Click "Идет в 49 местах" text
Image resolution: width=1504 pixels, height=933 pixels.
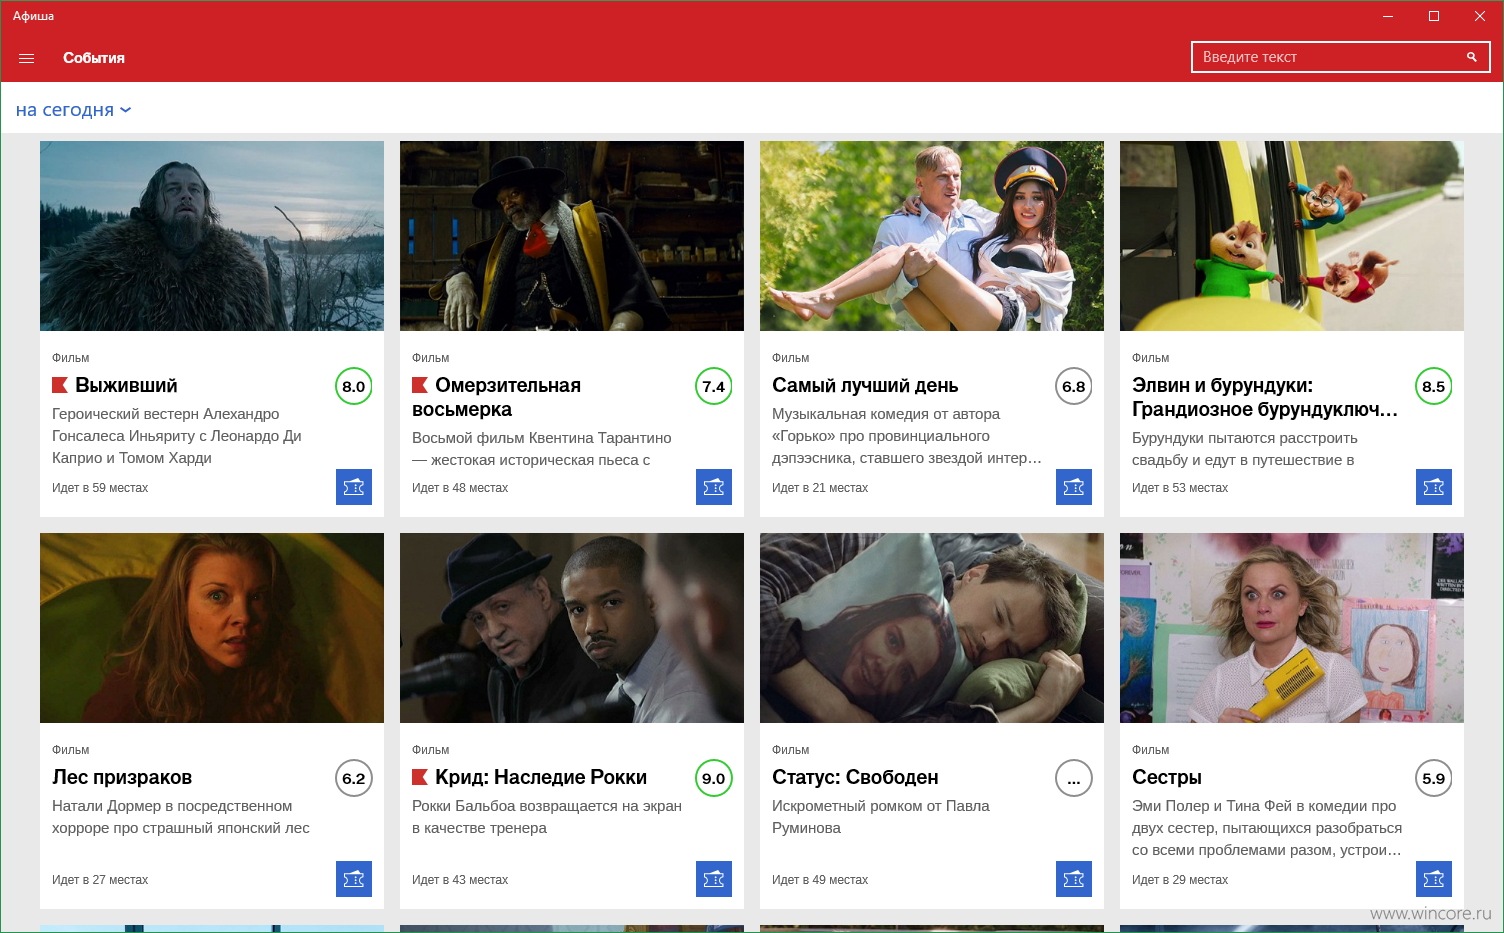(x=820, y=880)
